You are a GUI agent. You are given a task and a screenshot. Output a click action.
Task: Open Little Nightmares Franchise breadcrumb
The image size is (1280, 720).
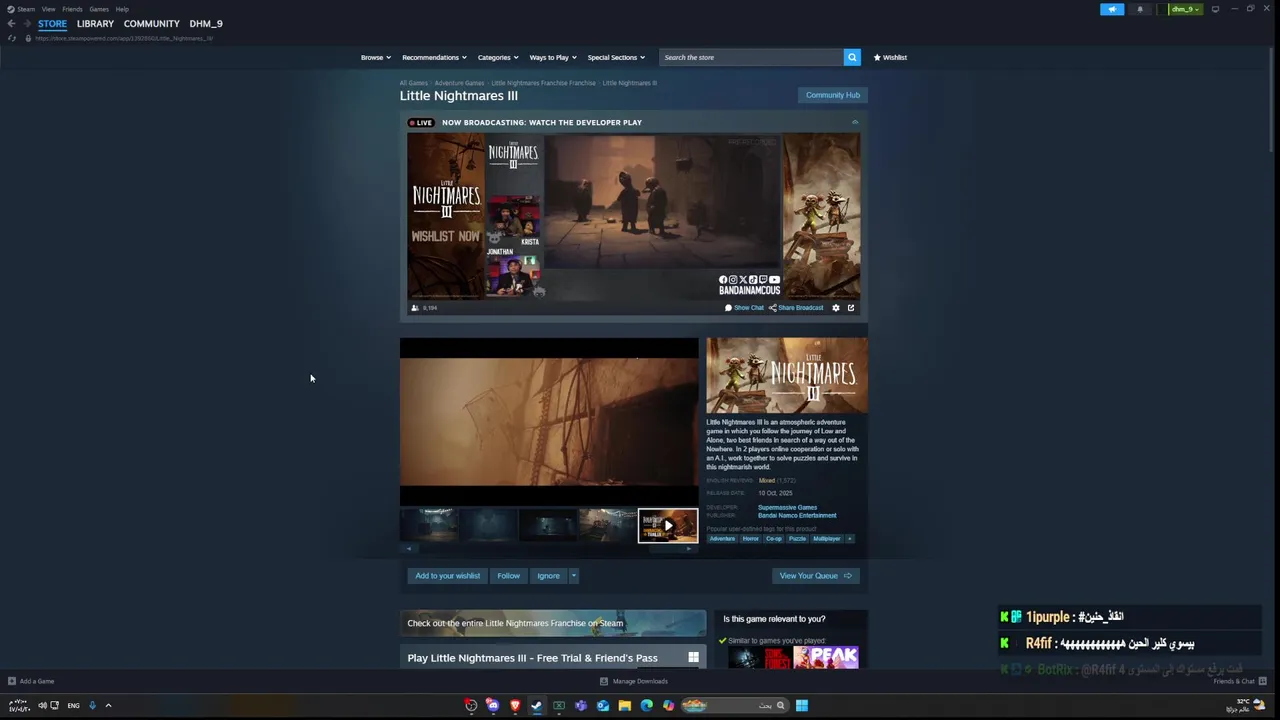click(x=543, y=83)
